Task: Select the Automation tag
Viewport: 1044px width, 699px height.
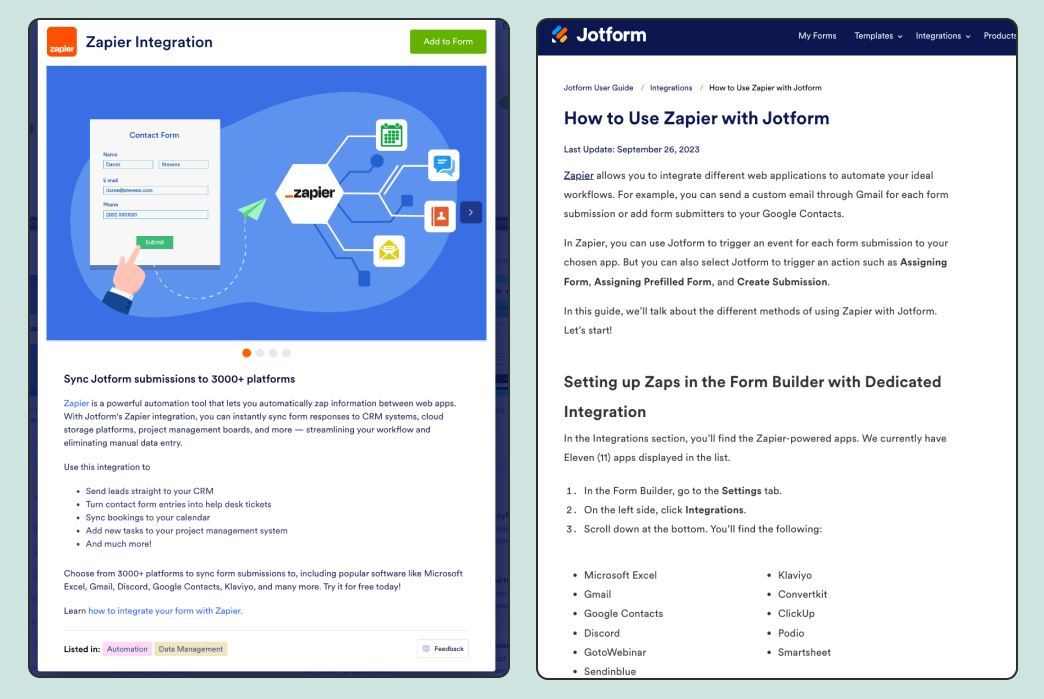Action: [x=127, y=649]
